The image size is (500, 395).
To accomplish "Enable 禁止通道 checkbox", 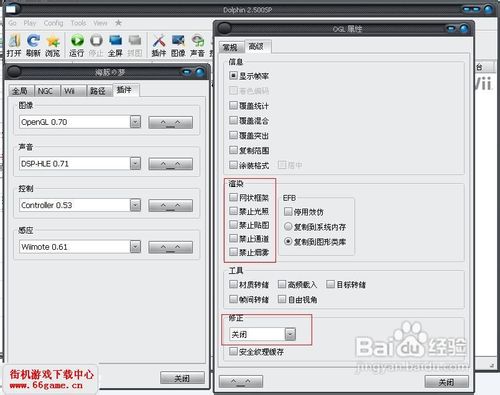I will tap(233, 238).
